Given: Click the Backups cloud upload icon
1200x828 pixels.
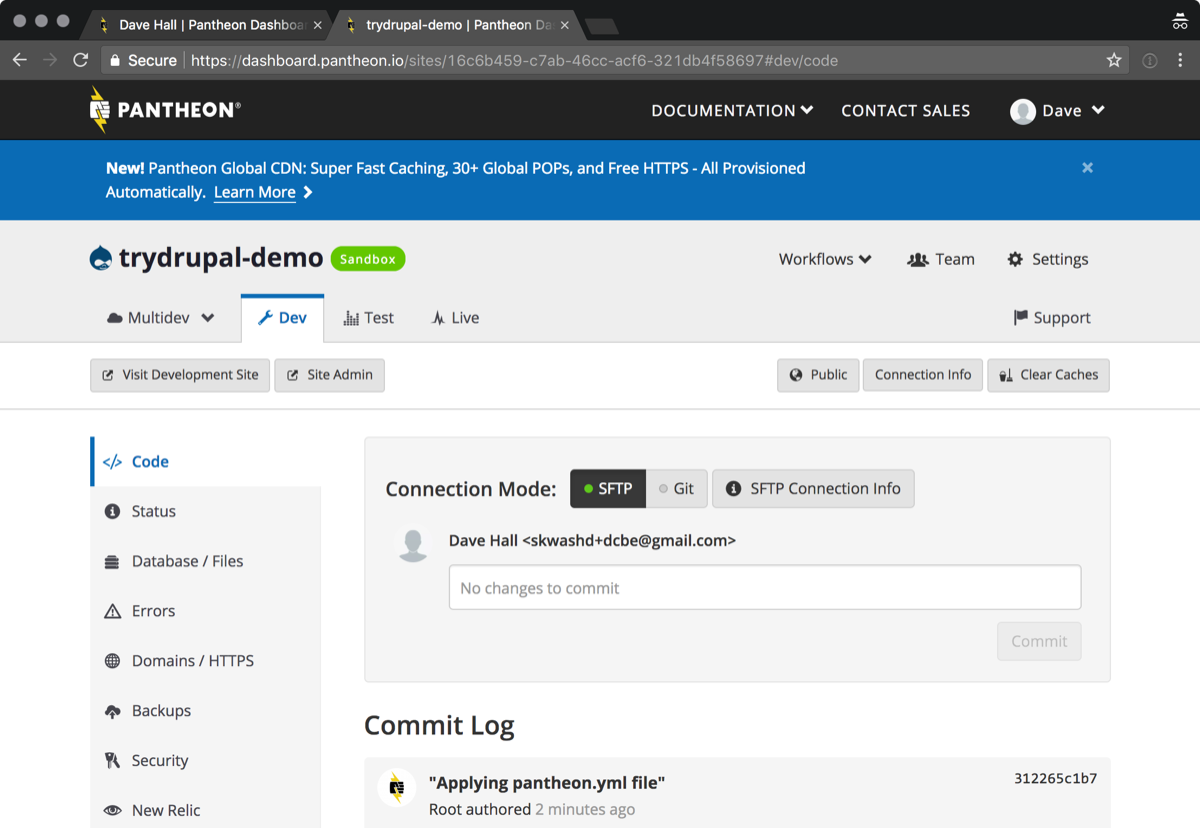Looking at the screenshot, I should point(112,711).
